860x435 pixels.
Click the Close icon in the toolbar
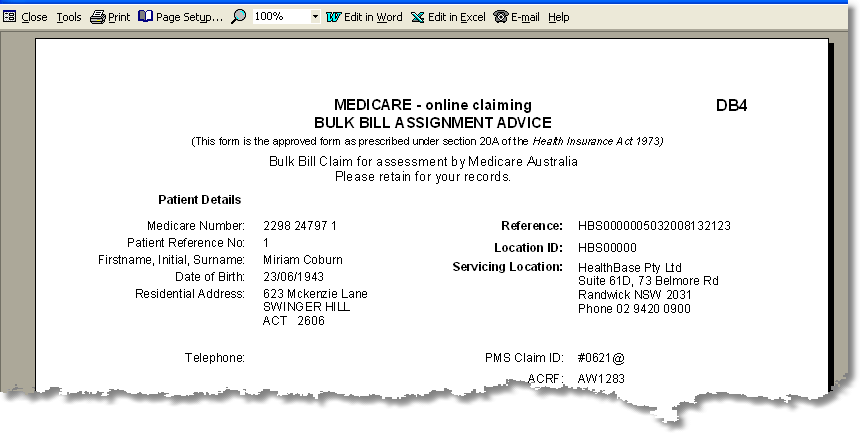[10, 17]
